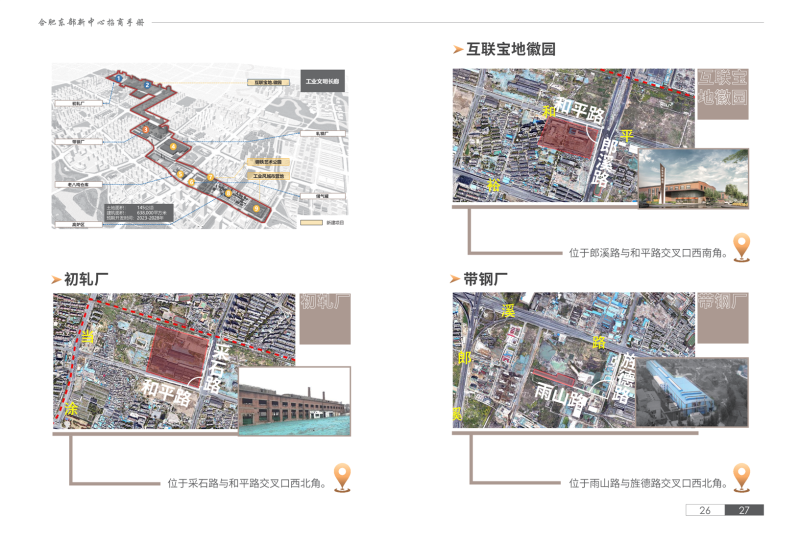Click the orange arrow before 带钢厂 heading

[x=458, y=279]
